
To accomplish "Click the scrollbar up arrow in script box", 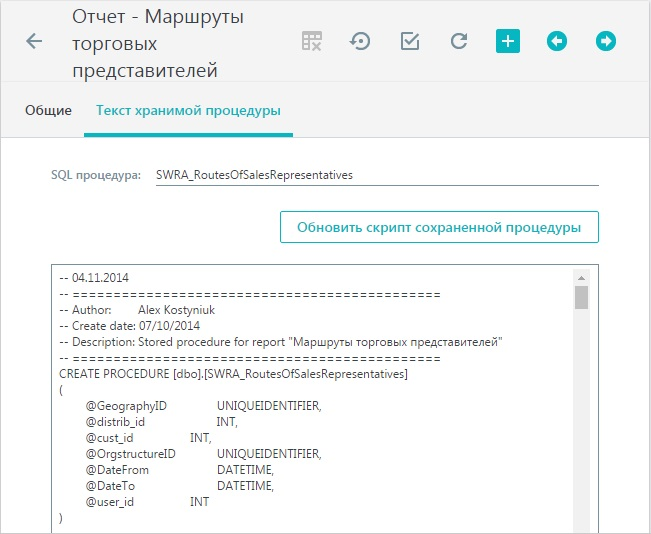I will 581,278.
